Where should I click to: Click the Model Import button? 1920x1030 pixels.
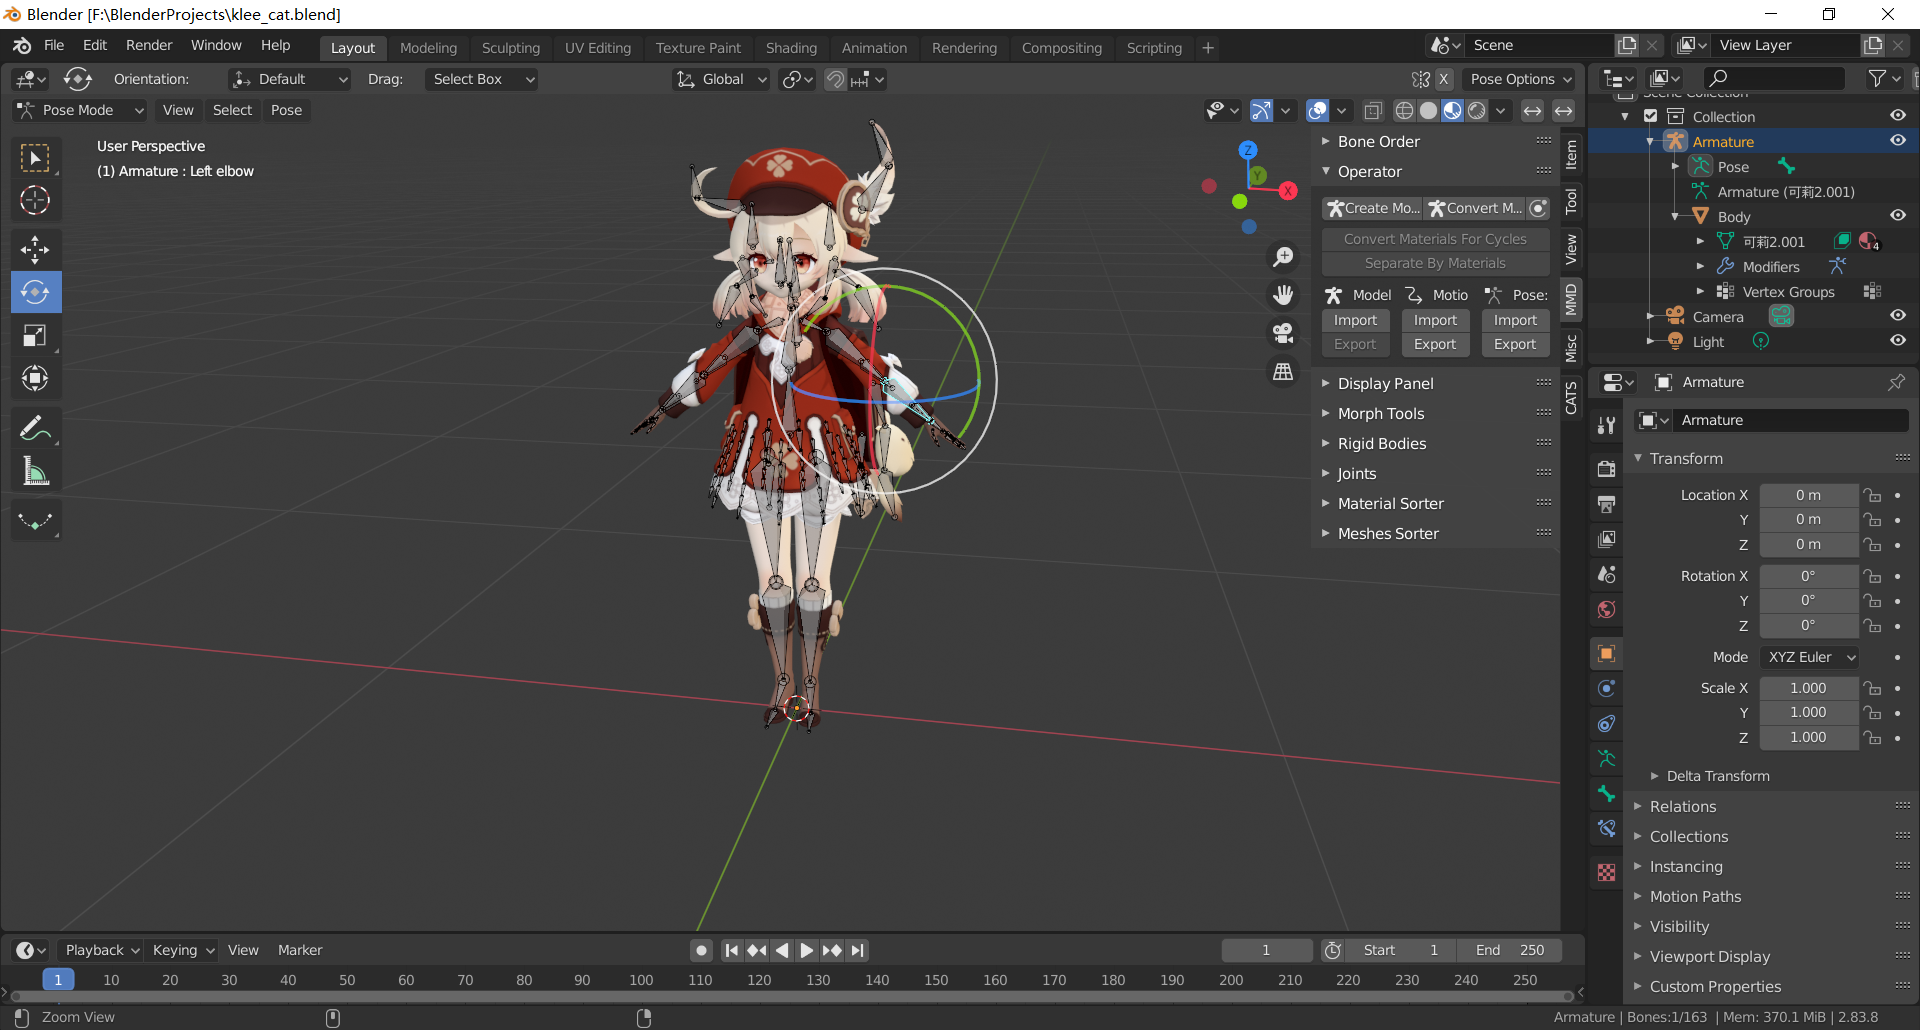1355,320
